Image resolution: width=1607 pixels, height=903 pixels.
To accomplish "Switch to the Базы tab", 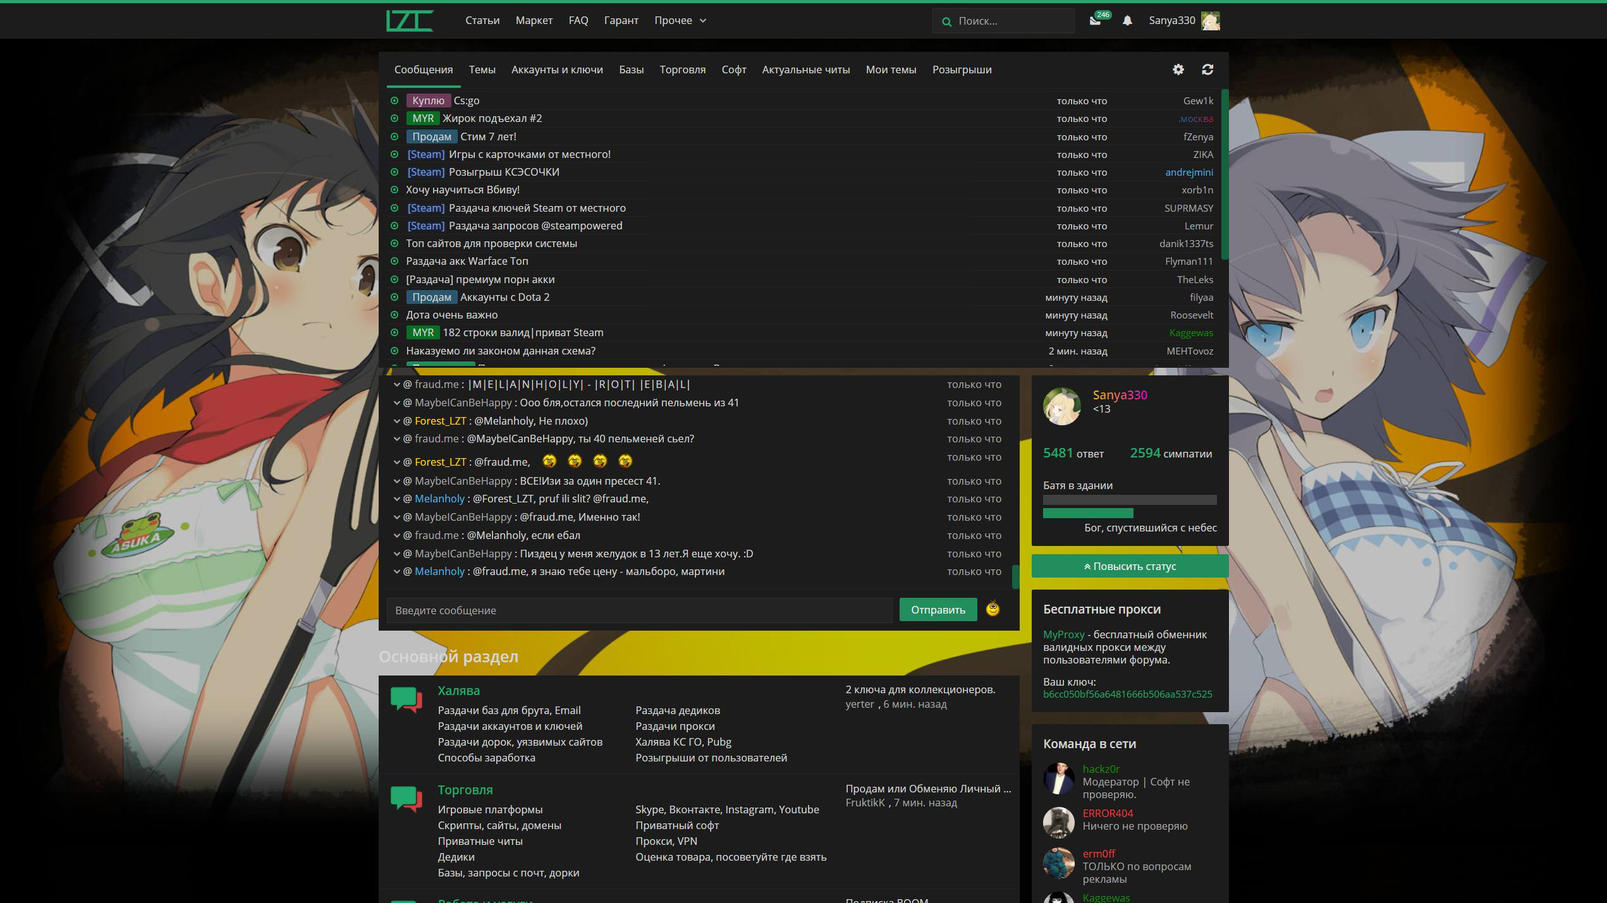I will tap(631, 70).
